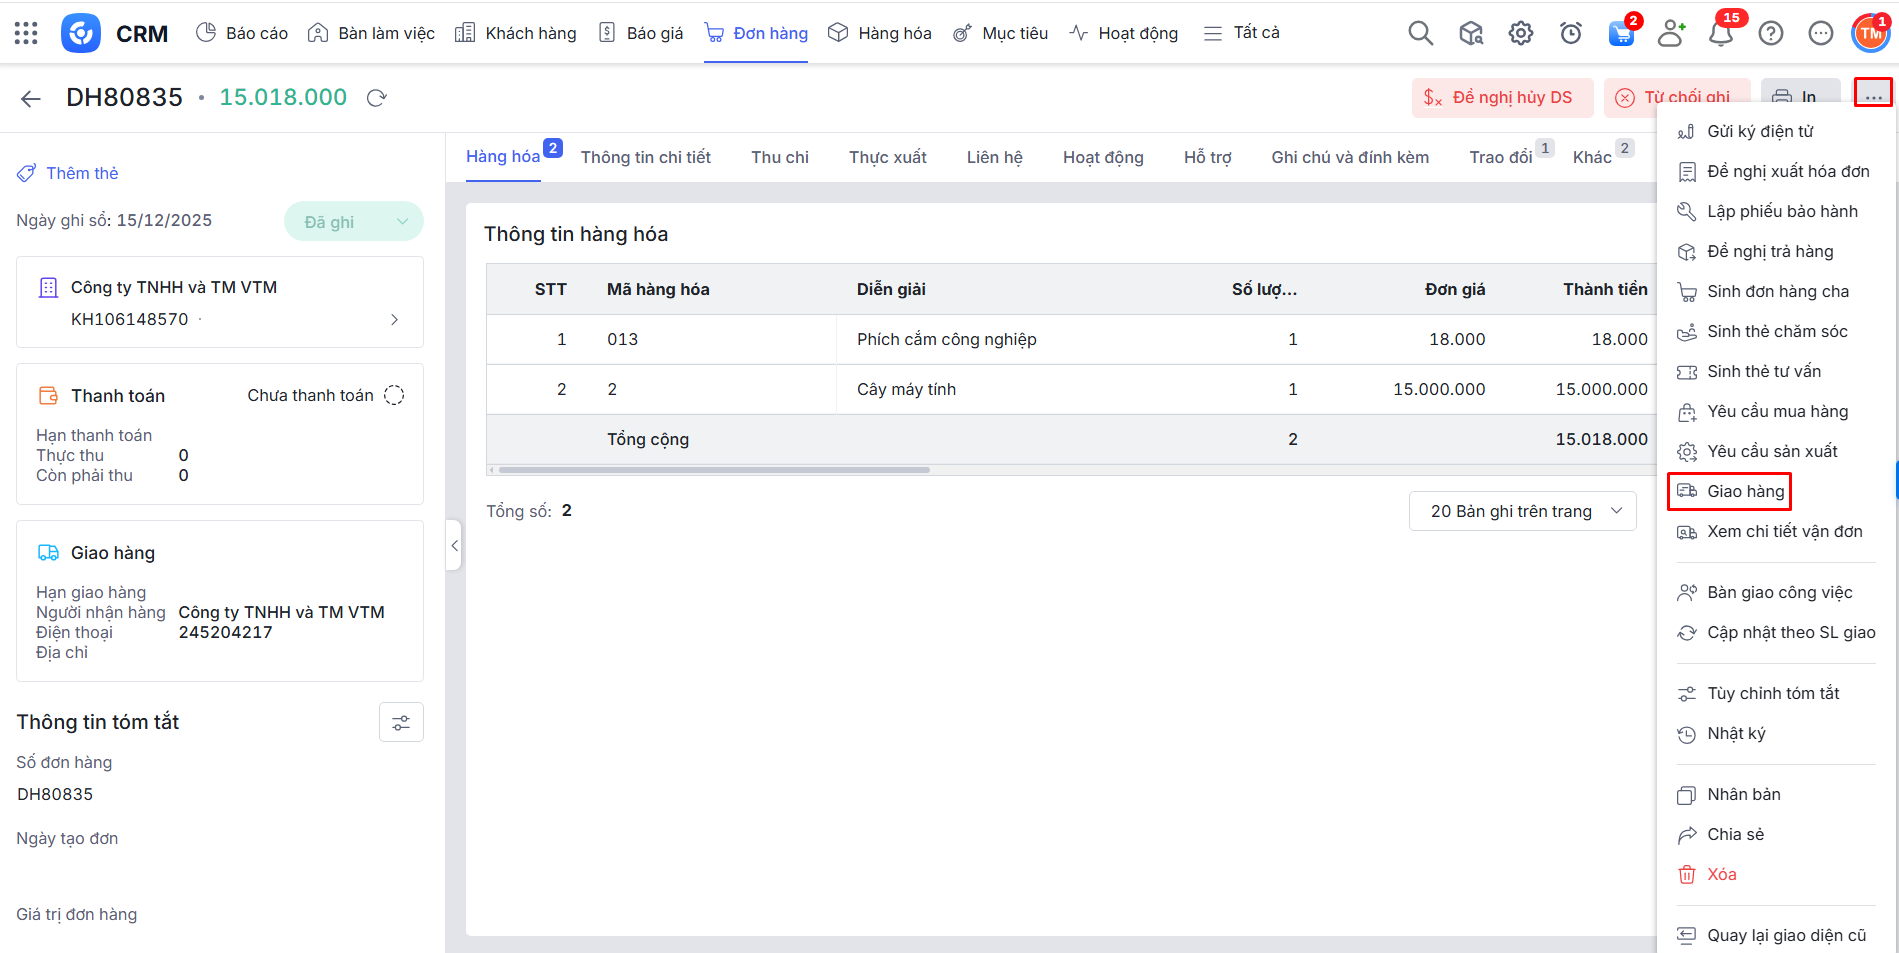Open the notifications bell
Viewport: 1899px width, 953px height.
1721,34
